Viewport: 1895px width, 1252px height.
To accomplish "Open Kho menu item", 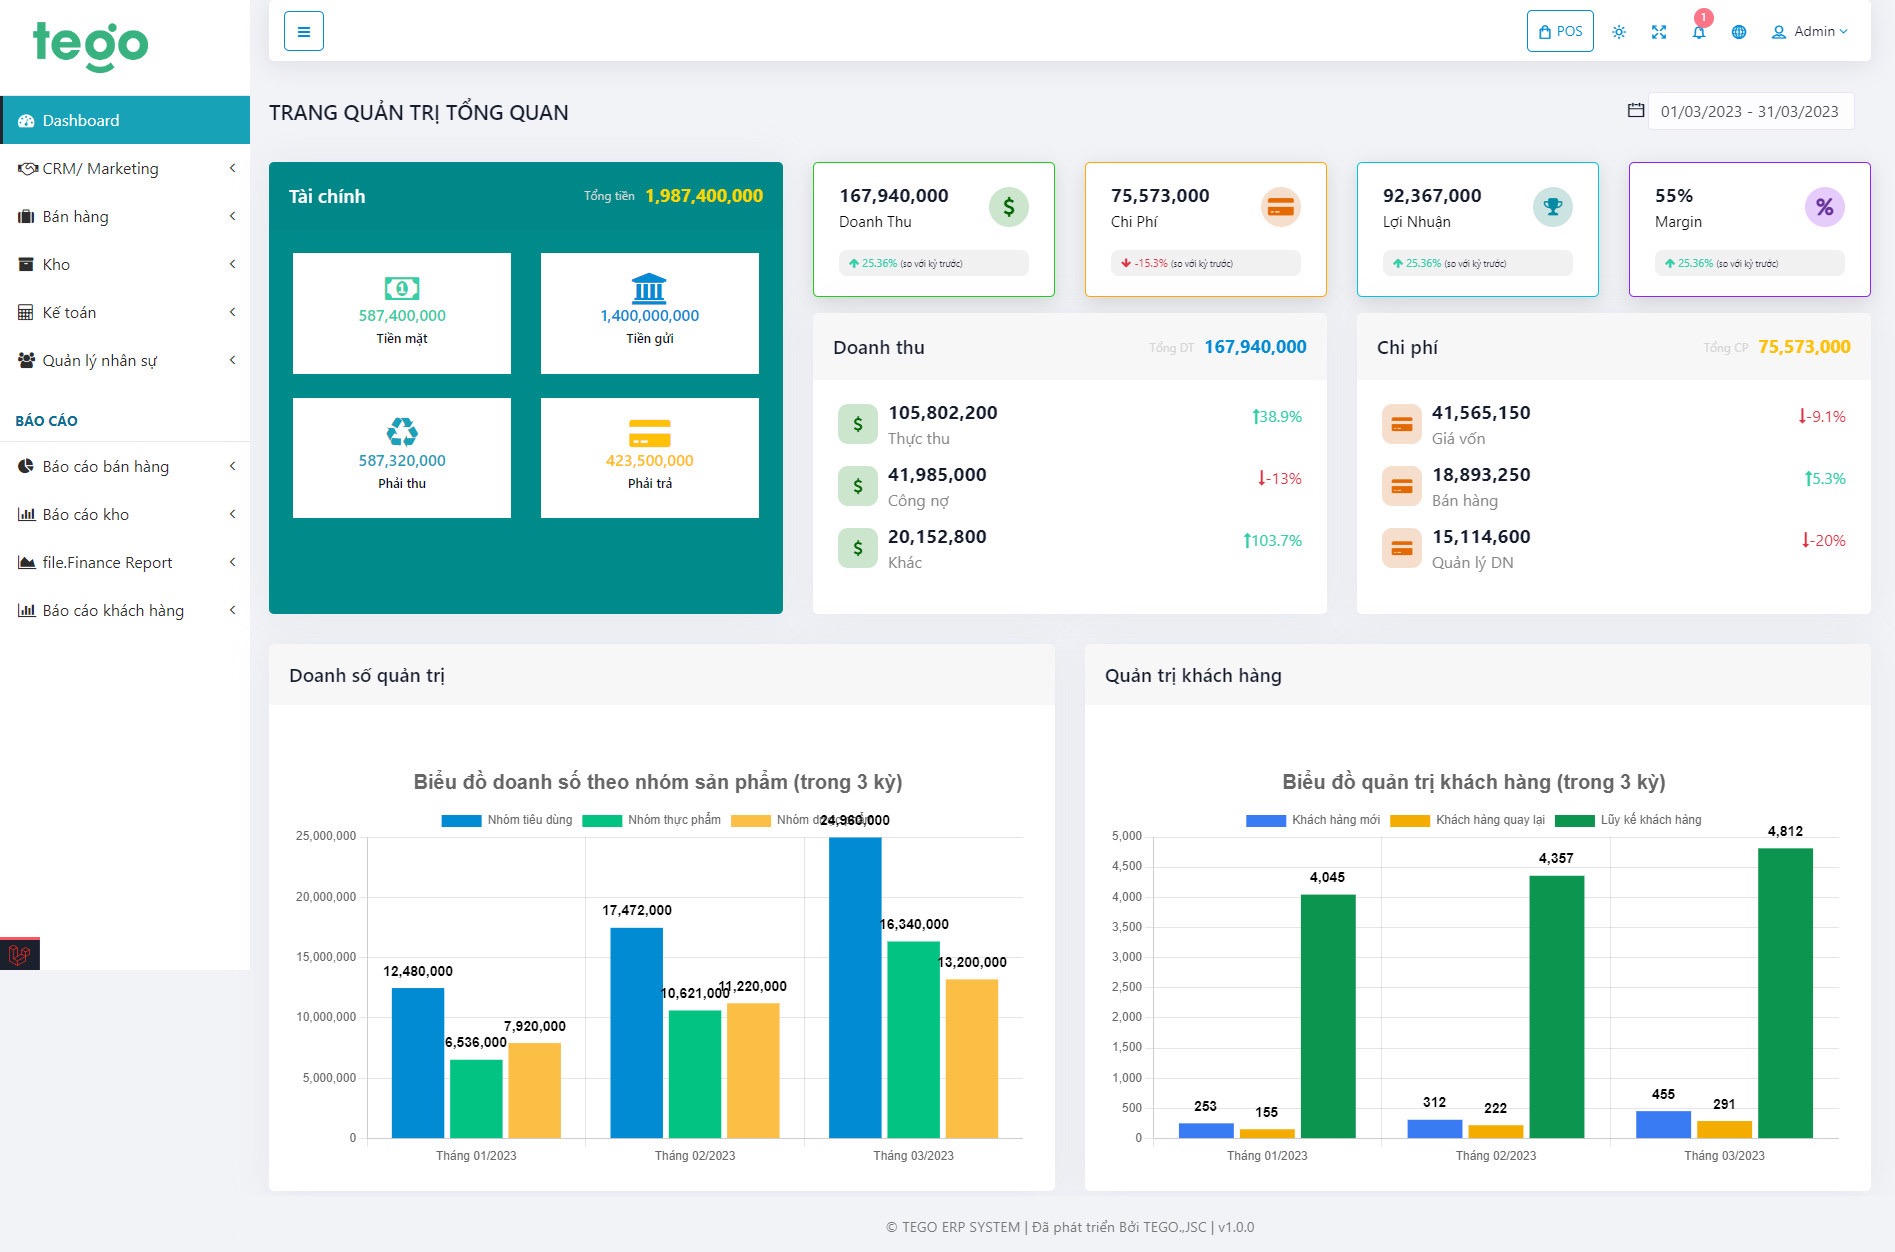I will (x=125, y=264).
